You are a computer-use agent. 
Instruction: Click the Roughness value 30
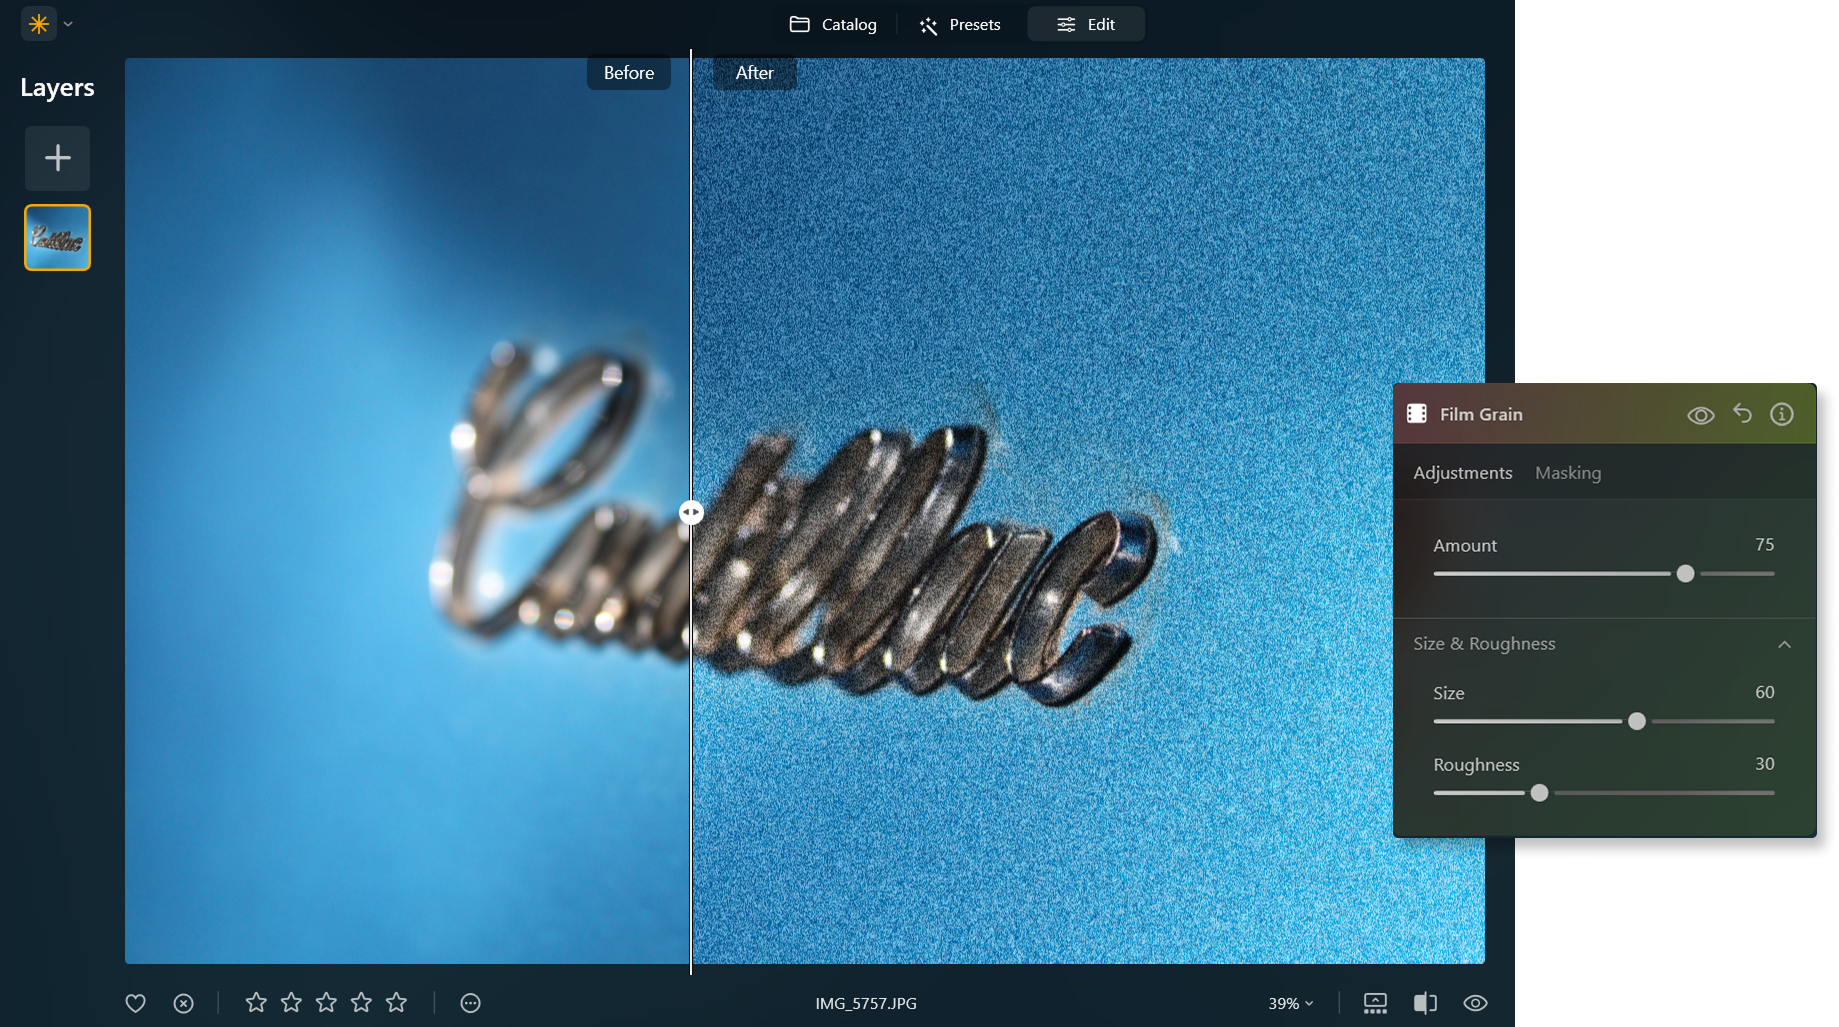click(1764, 764)
